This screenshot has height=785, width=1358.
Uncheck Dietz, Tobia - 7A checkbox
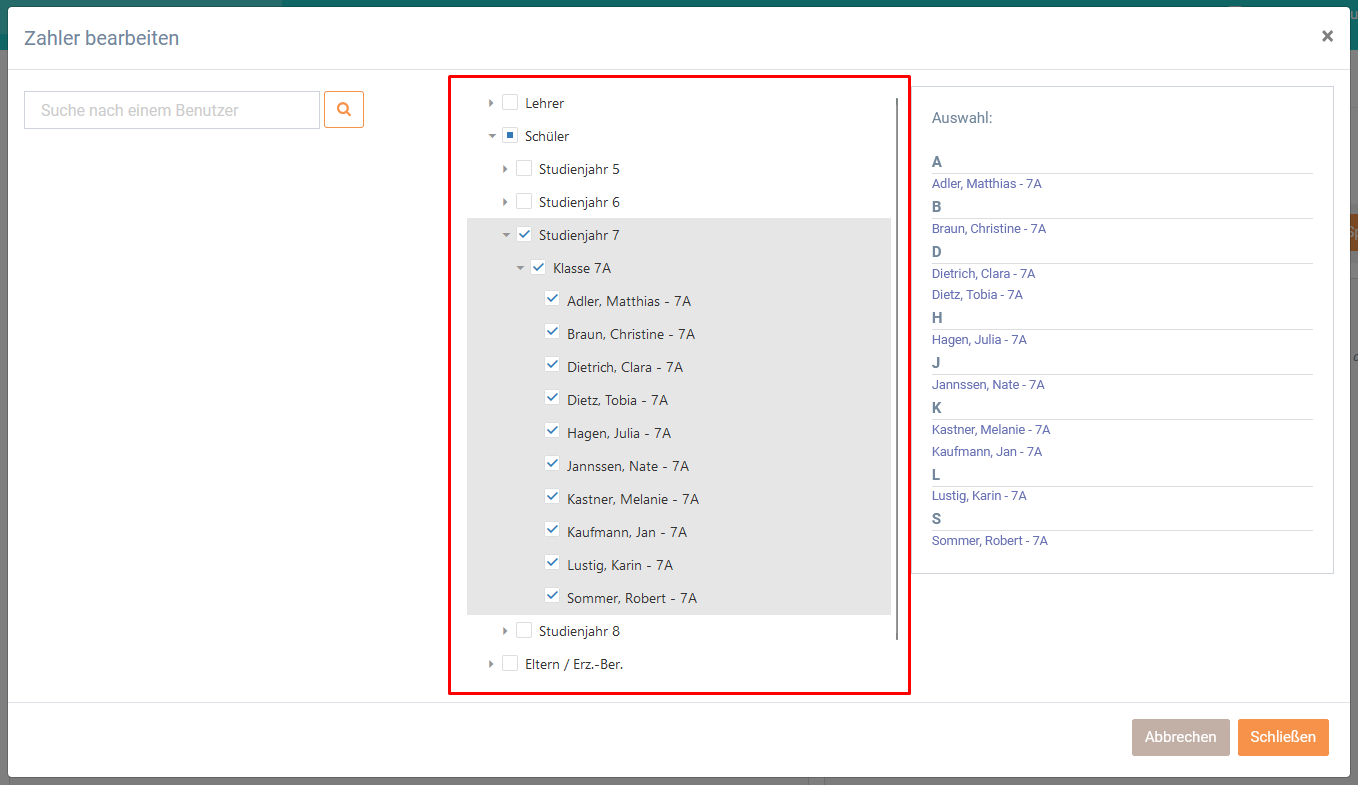tap(552, 399)
